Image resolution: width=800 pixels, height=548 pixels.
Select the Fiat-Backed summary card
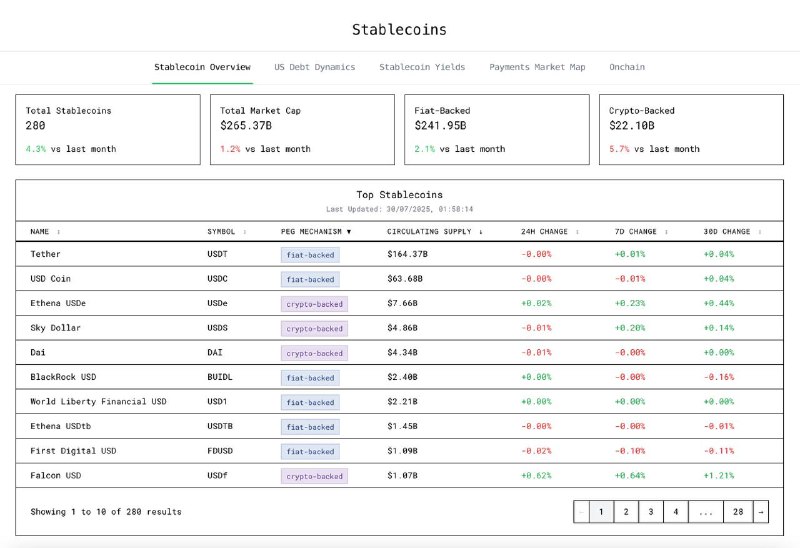[x=496, y=129]
